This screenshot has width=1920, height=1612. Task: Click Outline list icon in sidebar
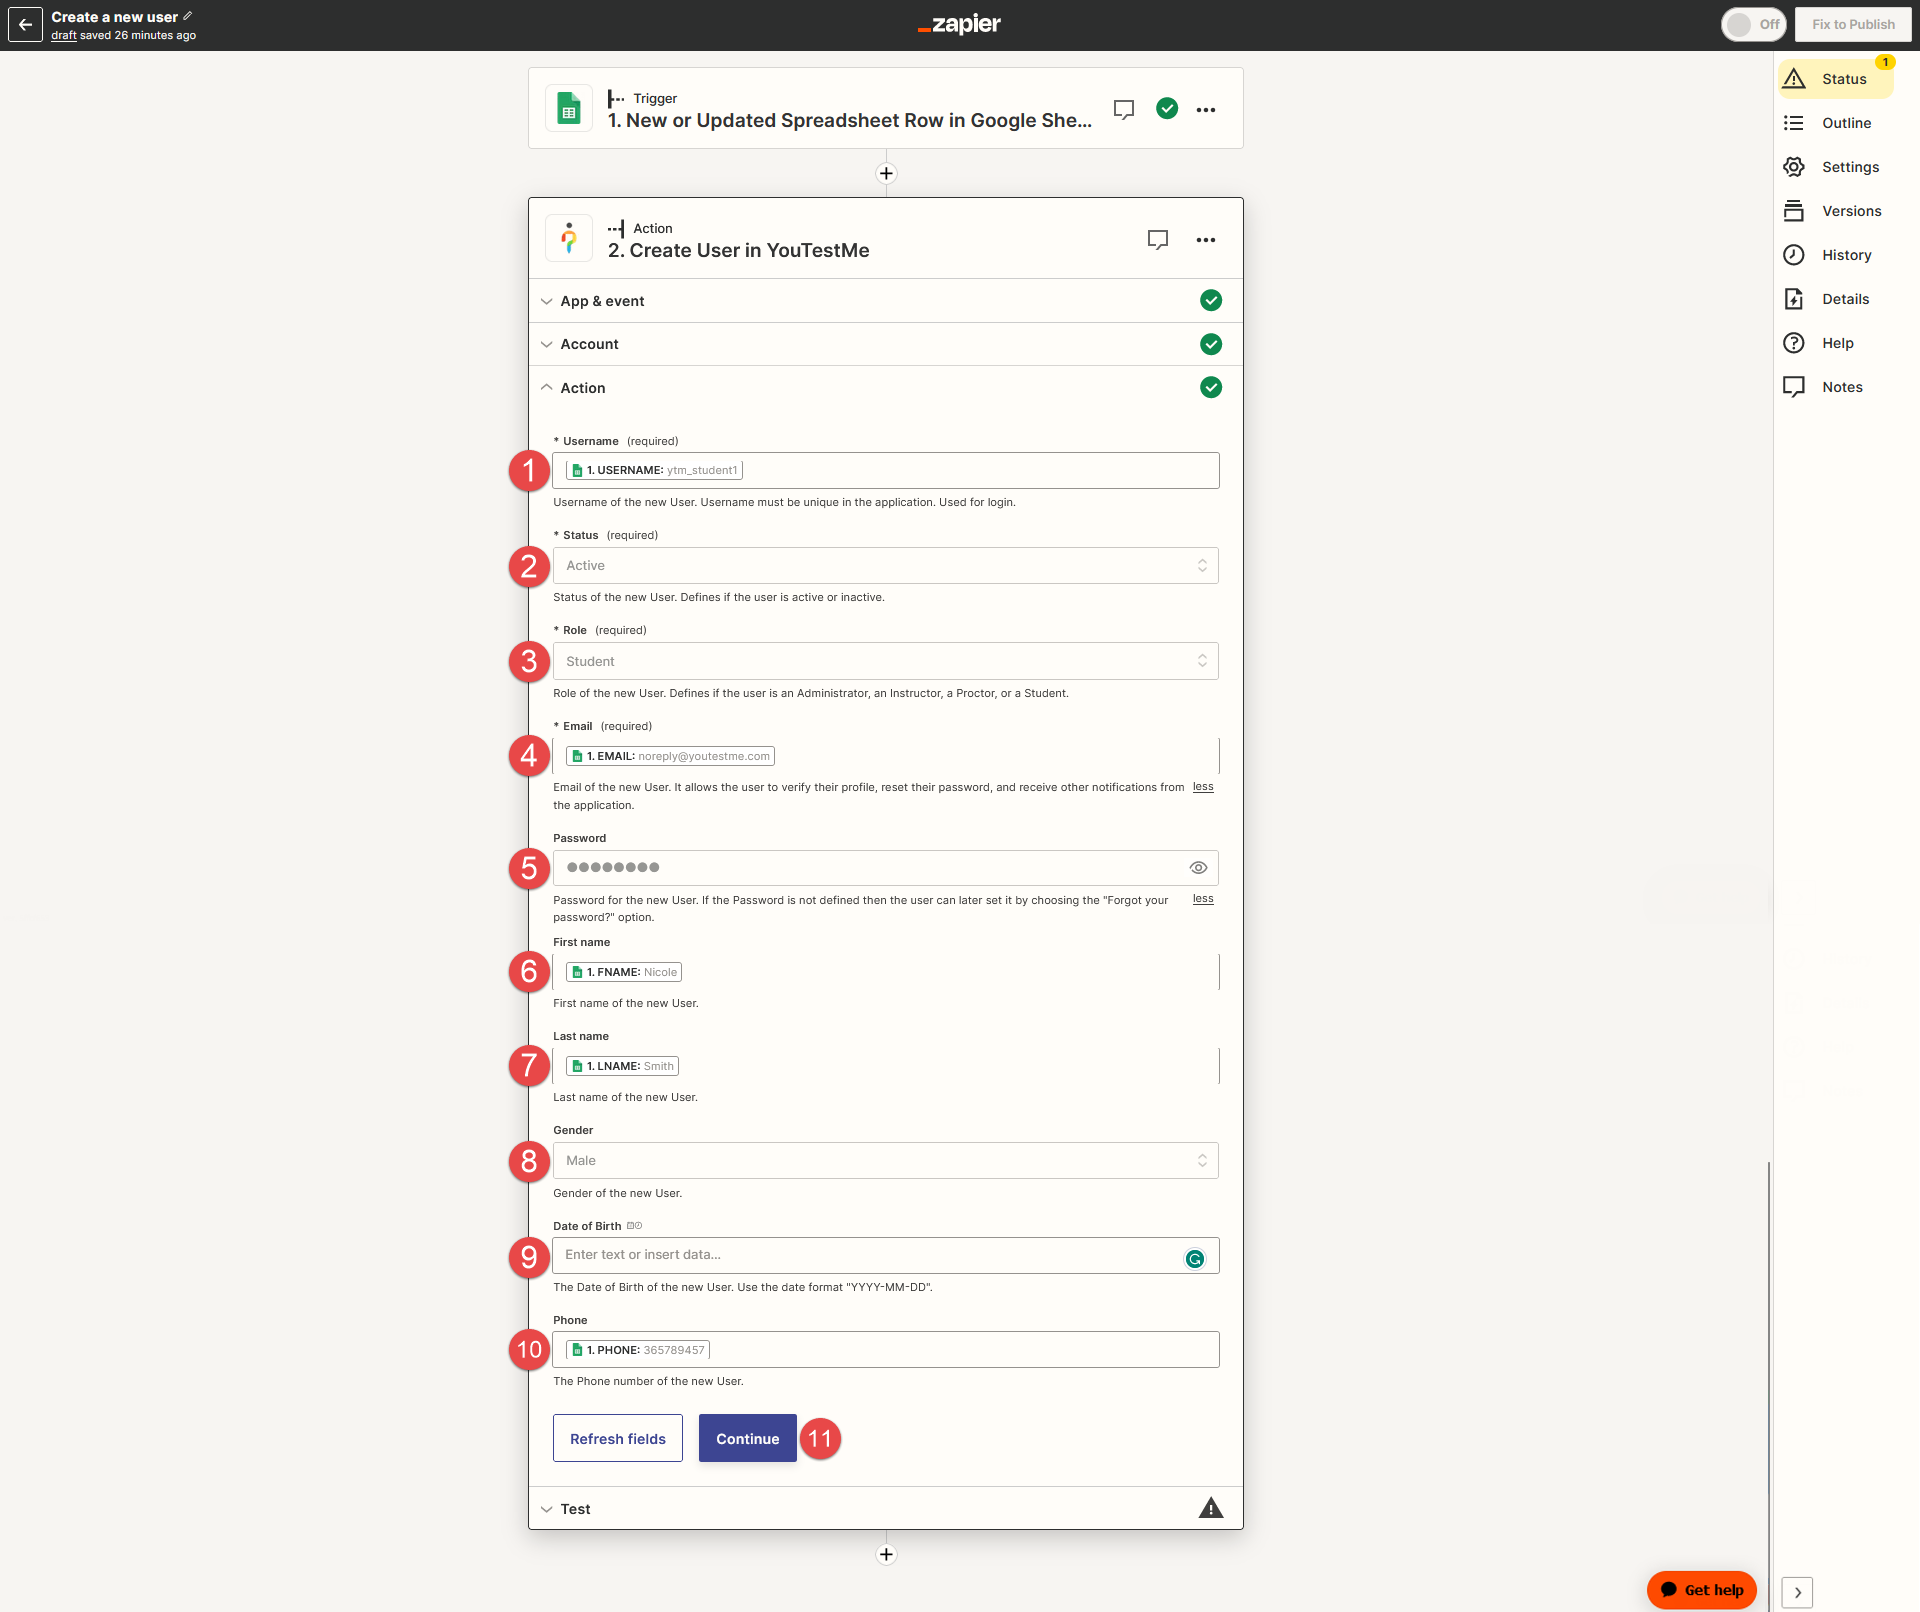tap(1794, 123)
